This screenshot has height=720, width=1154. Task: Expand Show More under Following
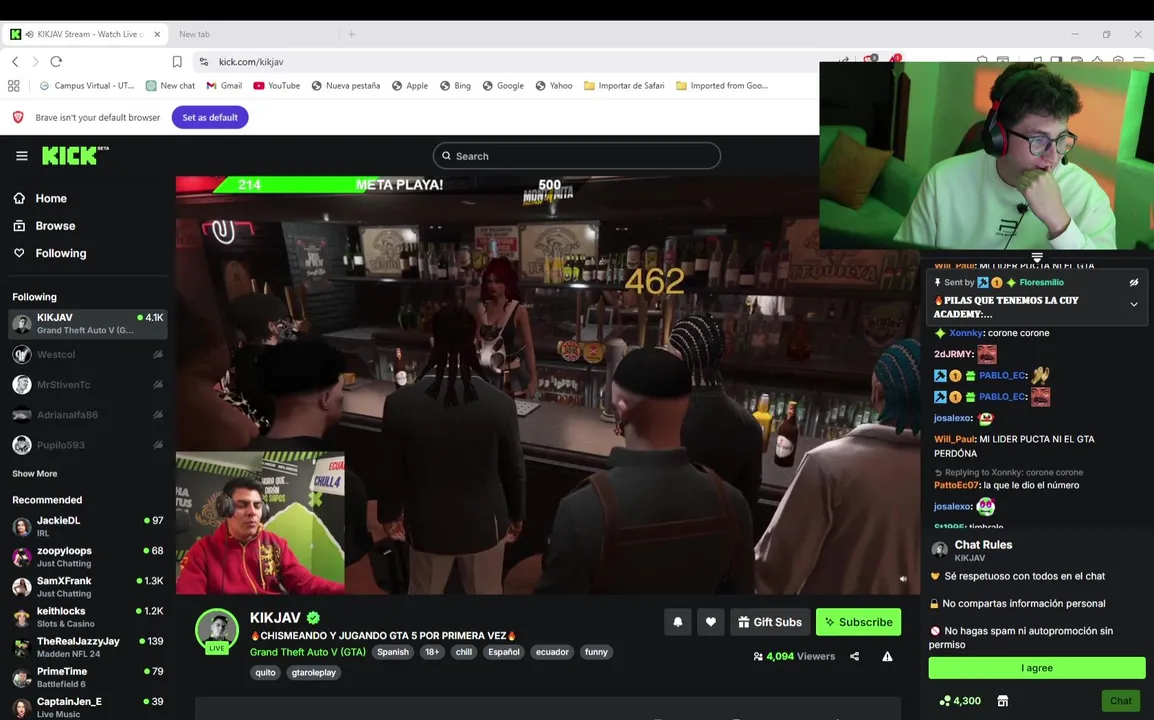(35, 473)
